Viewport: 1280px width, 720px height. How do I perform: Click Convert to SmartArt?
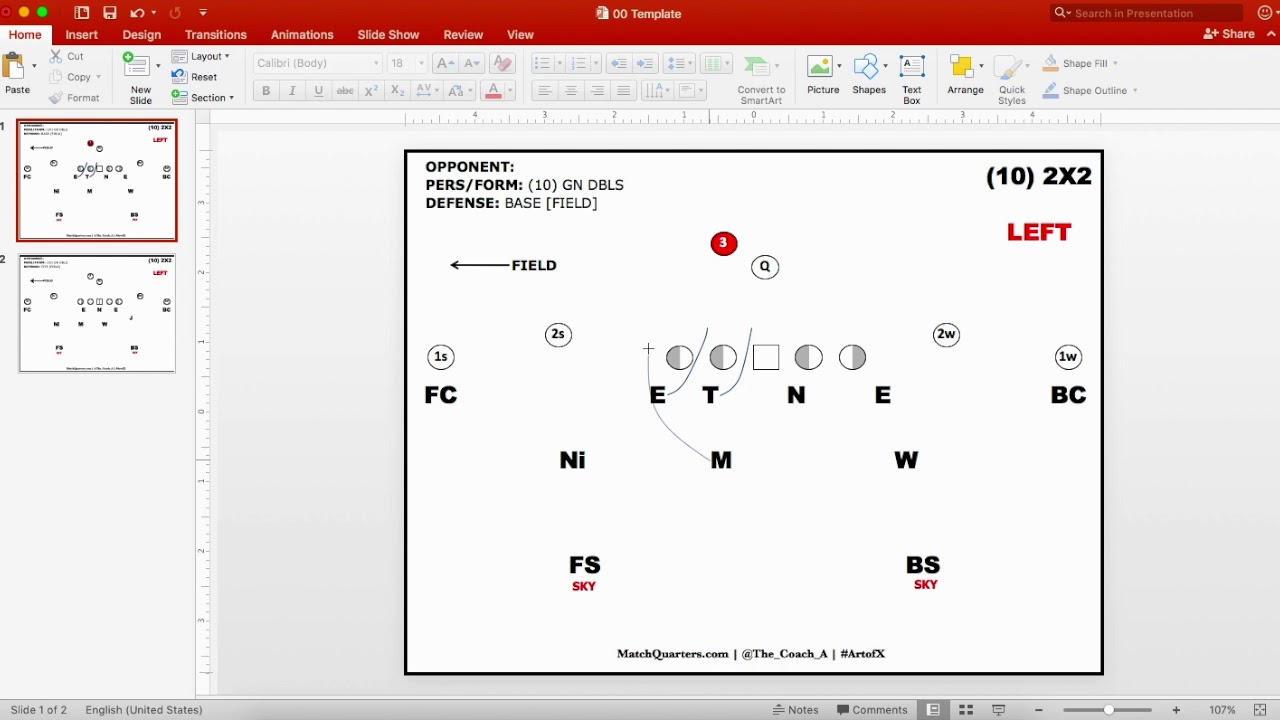[762, 79]
